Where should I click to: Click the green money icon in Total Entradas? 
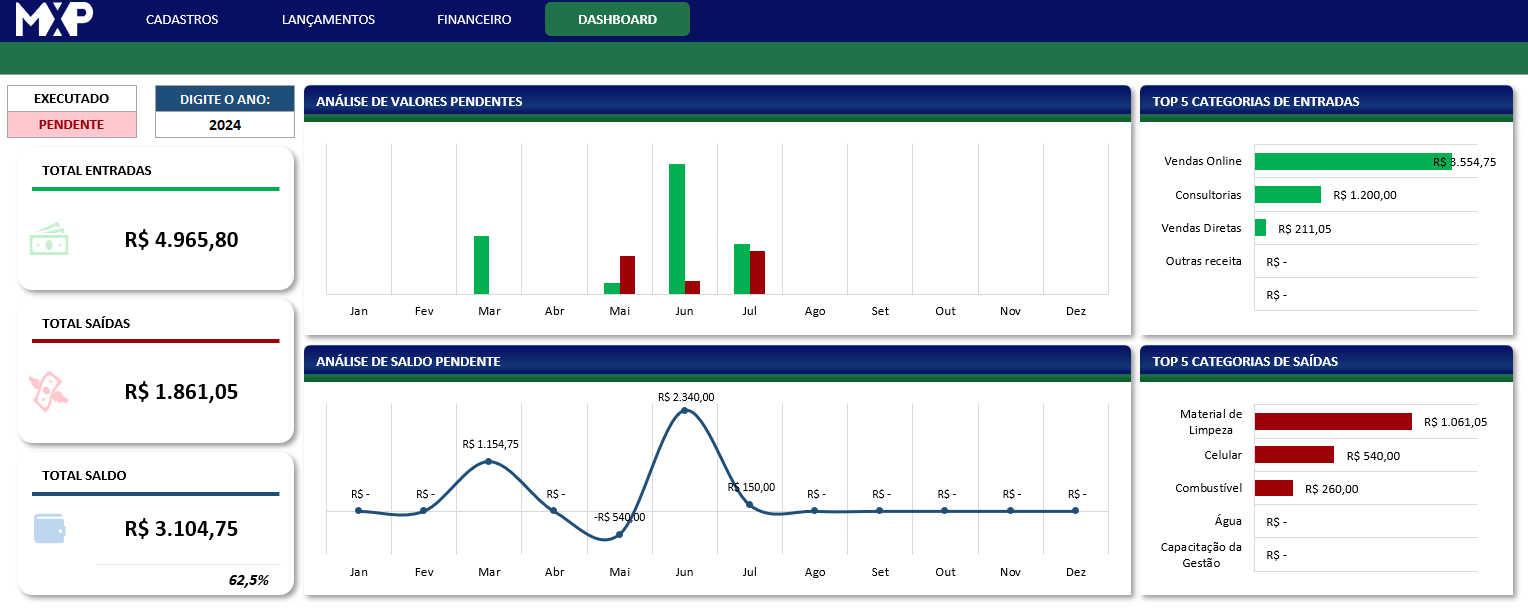pos(49,241)
